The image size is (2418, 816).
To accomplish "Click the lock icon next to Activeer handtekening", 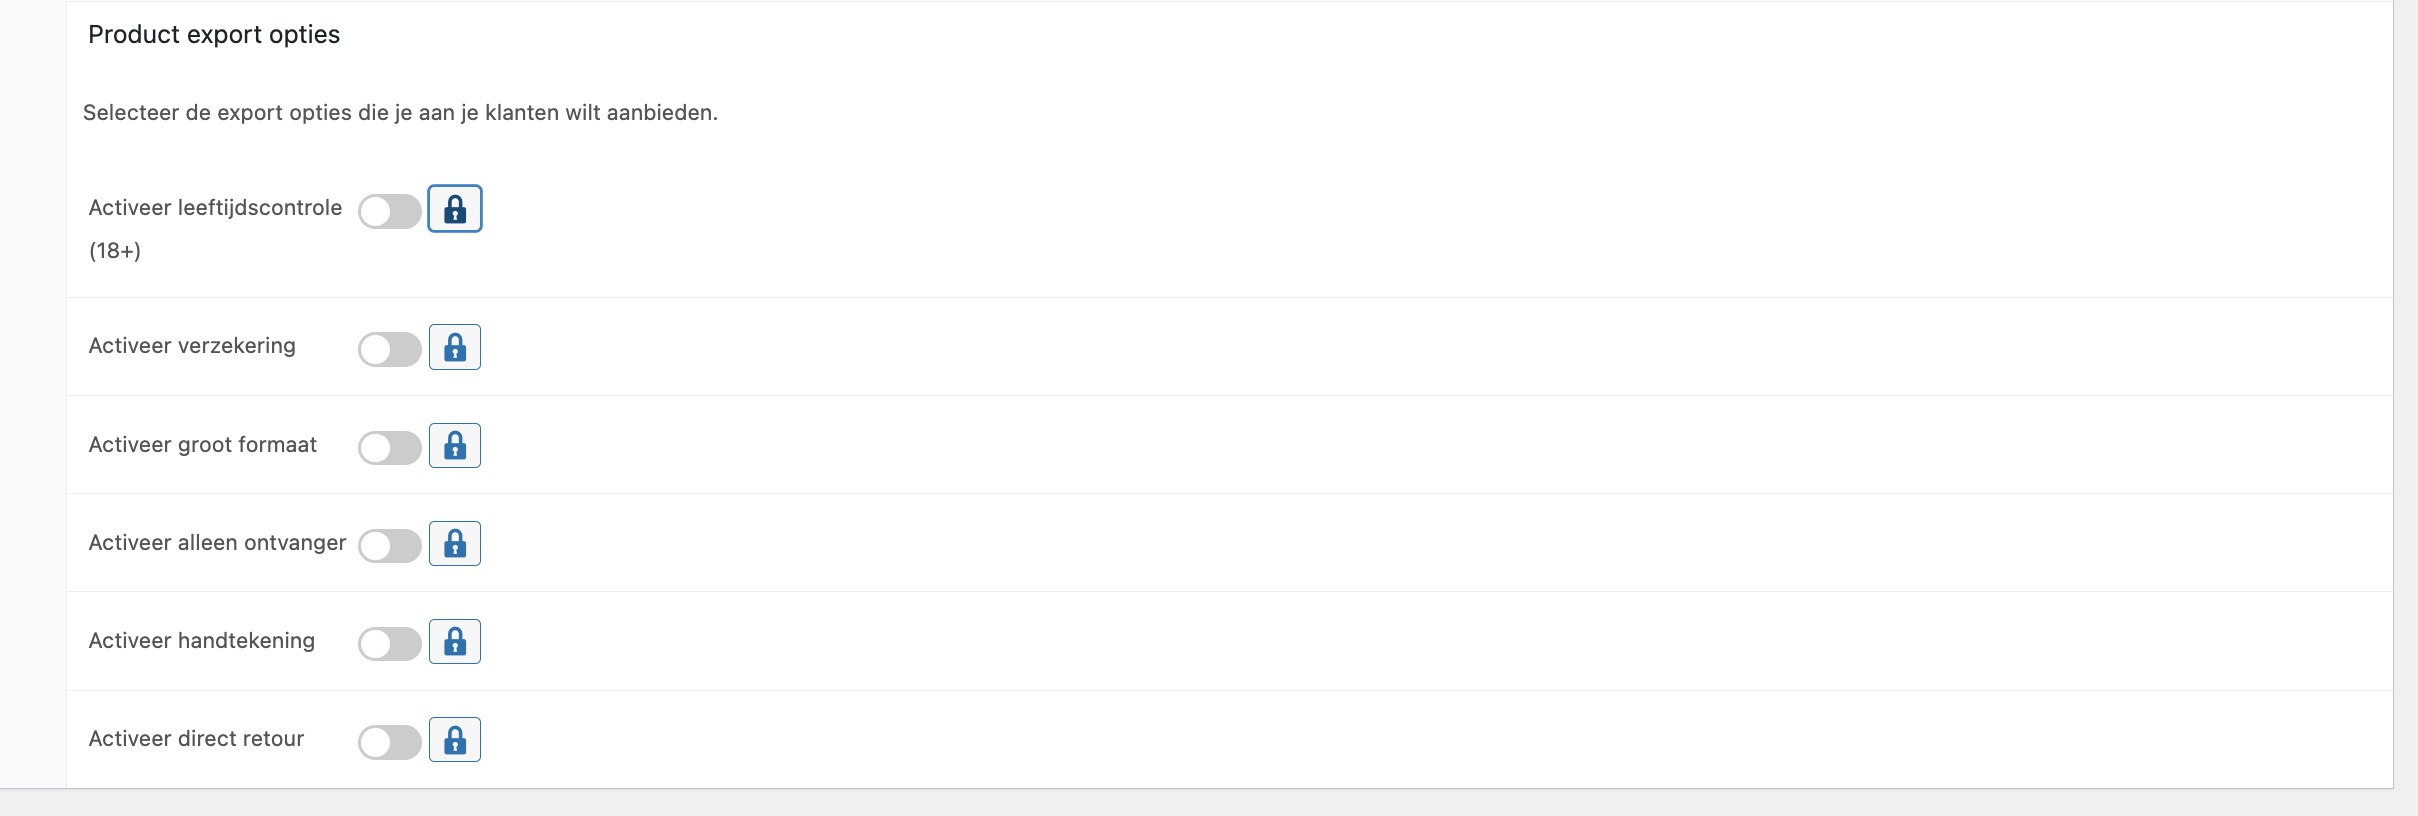I will pyautogui.click(x=455, y=641).
